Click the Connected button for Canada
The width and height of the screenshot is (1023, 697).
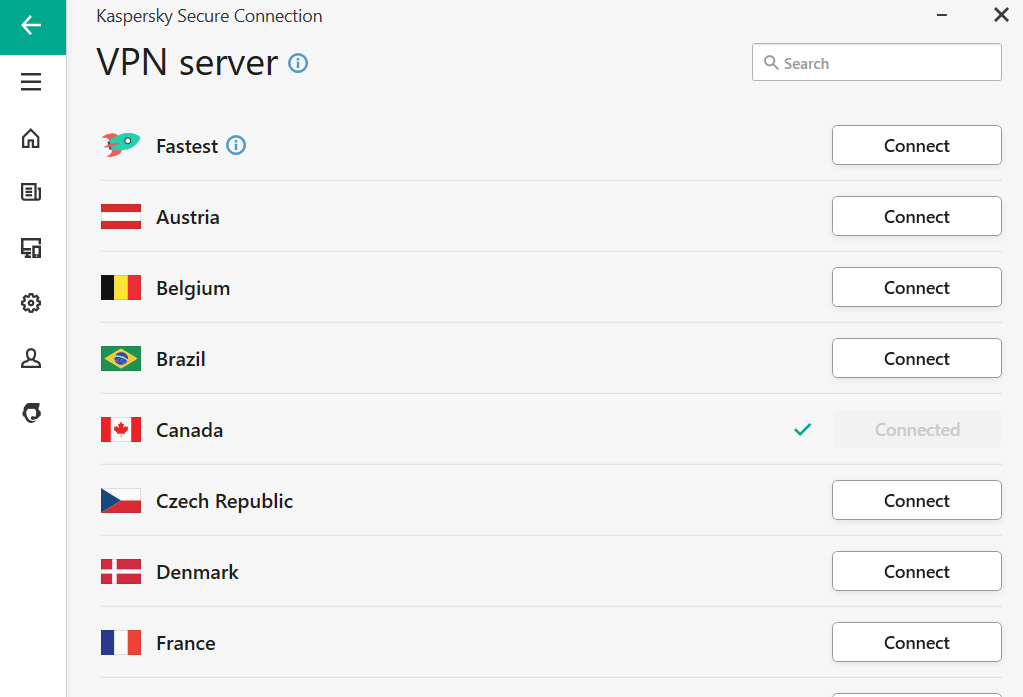pos(916,430)
